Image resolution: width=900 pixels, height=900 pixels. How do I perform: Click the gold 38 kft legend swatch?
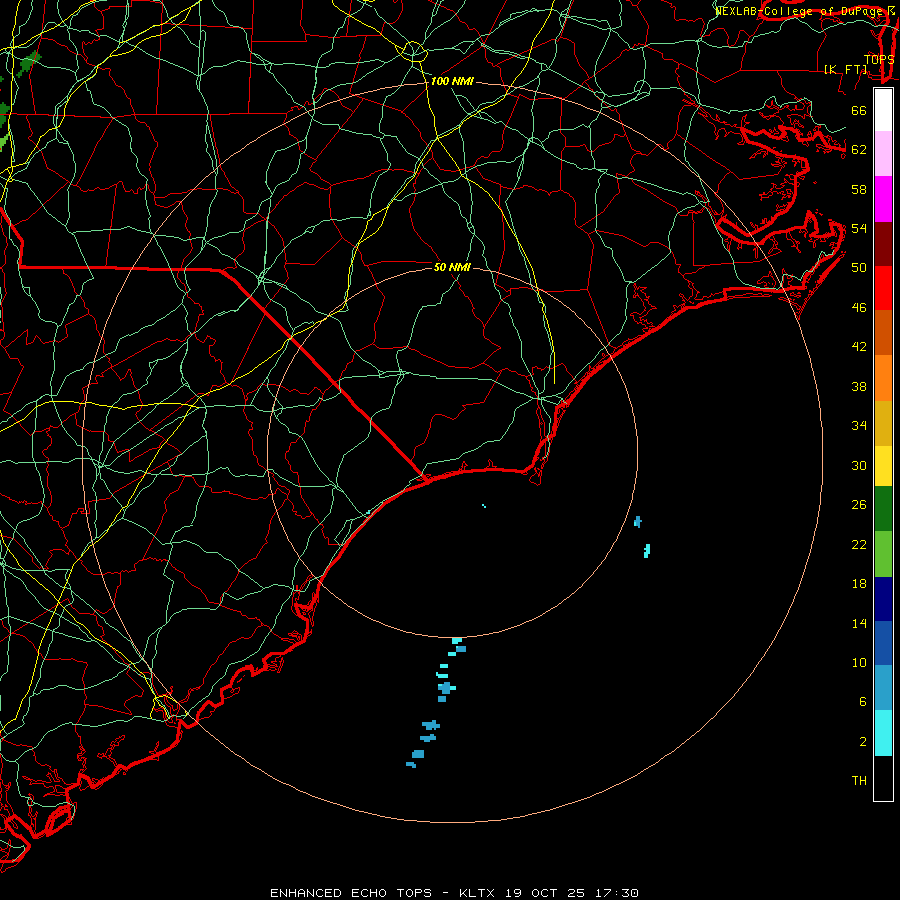(883, 423)
